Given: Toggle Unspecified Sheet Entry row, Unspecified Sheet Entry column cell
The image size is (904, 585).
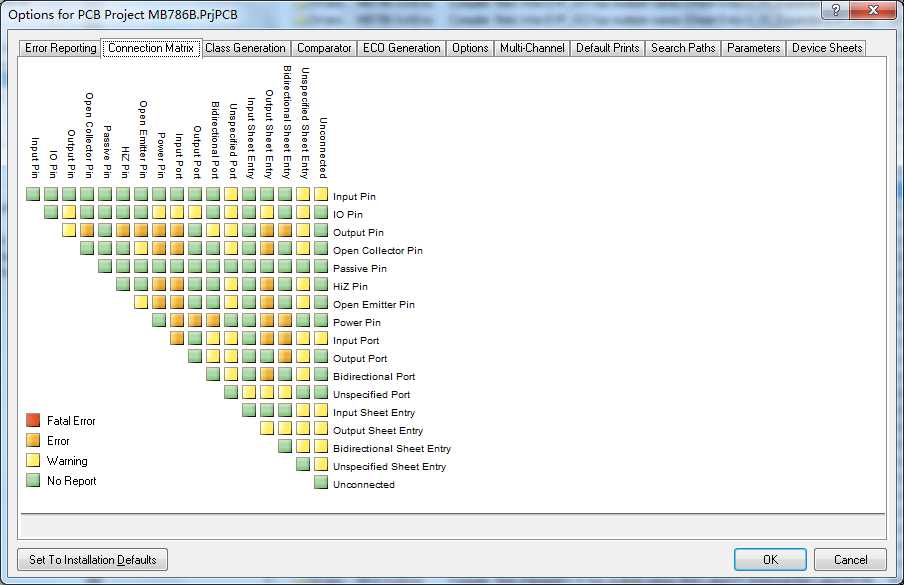Looking at the screenshot, I should [x=303, y=464].
